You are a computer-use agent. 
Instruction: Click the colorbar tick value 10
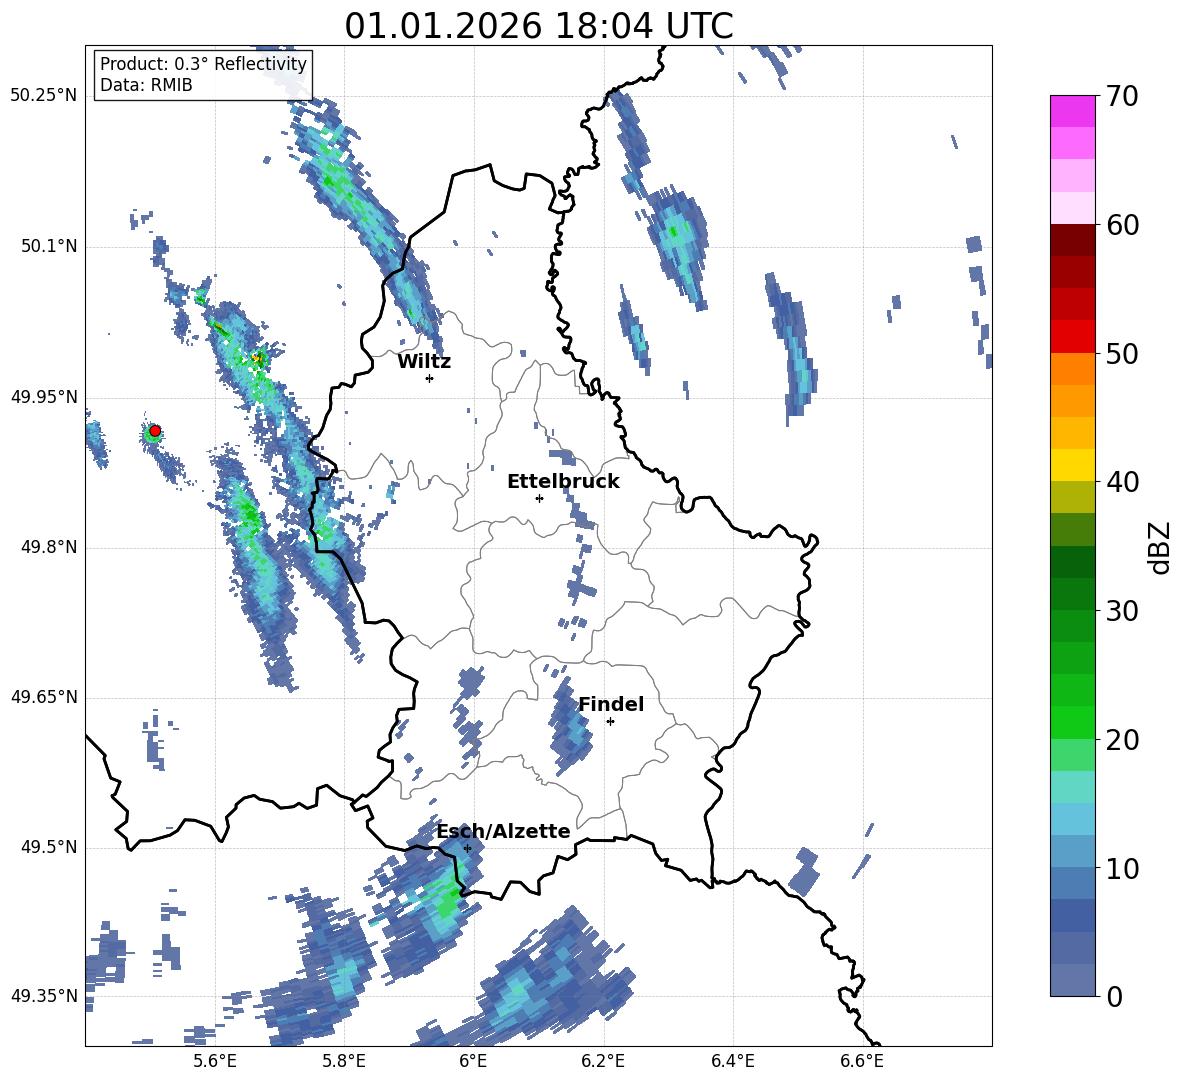coord(1122,868)
